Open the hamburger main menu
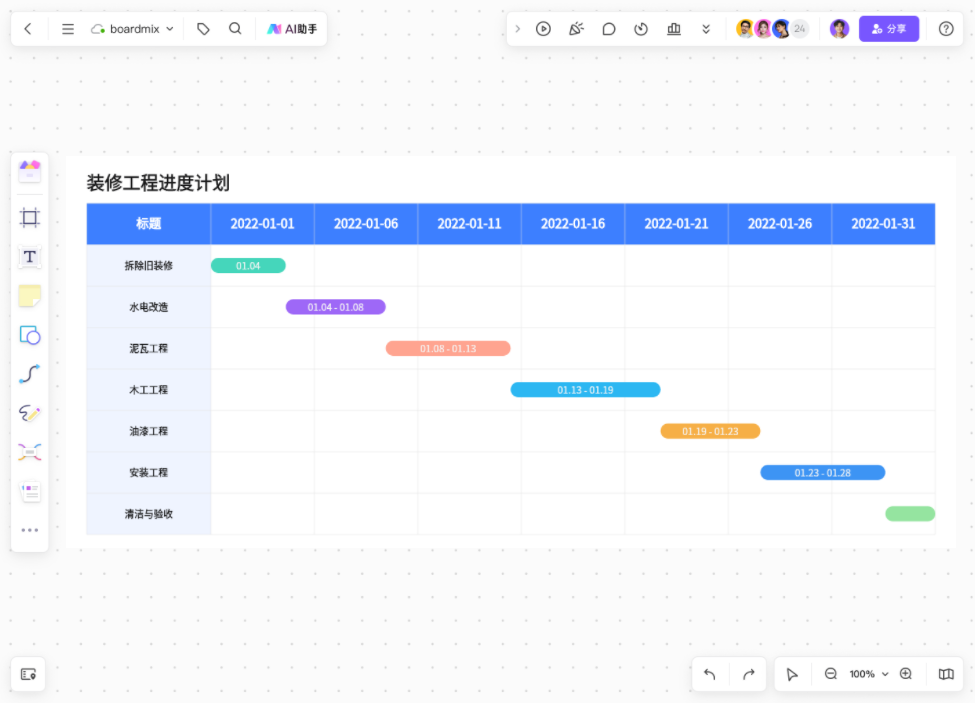The width and height of the screenshot is (976, 704). [x=68, y=29]
